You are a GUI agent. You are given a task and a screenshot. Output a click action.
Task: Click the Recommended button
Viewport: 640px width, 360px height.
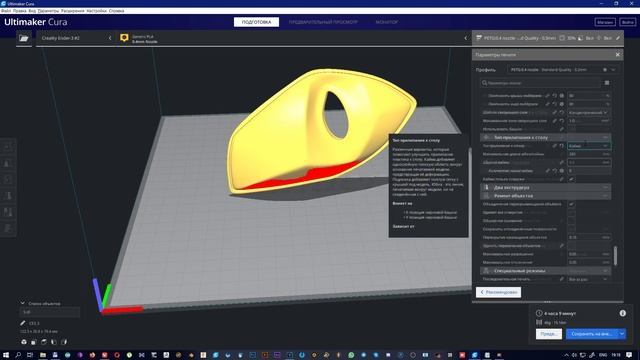pos(498,292)
